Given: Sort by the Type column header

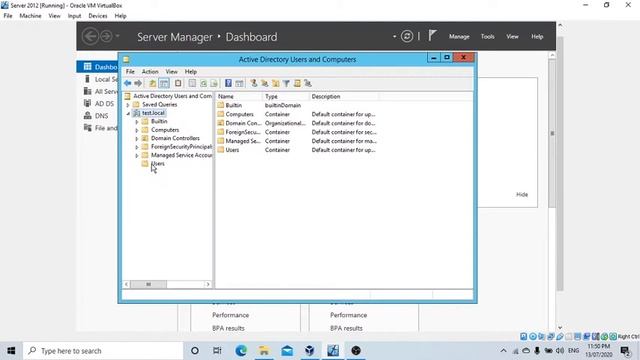Looking at the screenshot, I should point(286,97).
